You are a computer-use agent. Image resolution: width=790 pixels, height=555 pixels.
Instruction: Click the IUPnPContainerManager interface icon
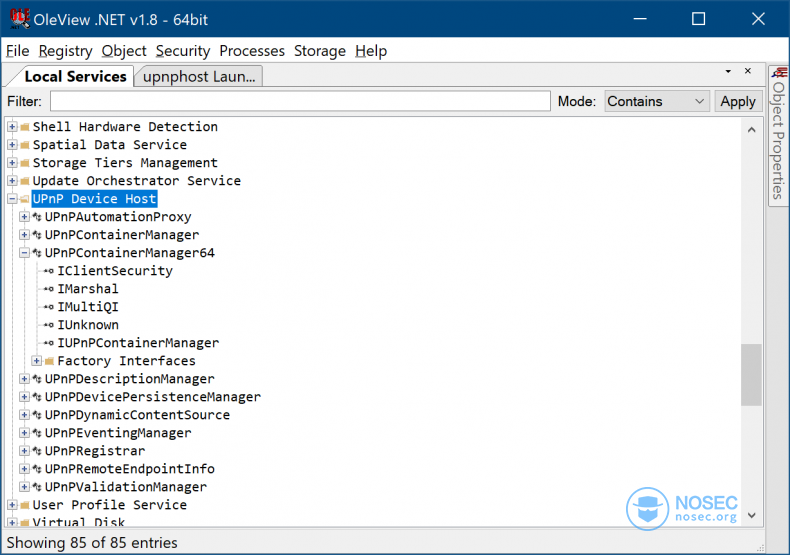(x=49, y=343)
